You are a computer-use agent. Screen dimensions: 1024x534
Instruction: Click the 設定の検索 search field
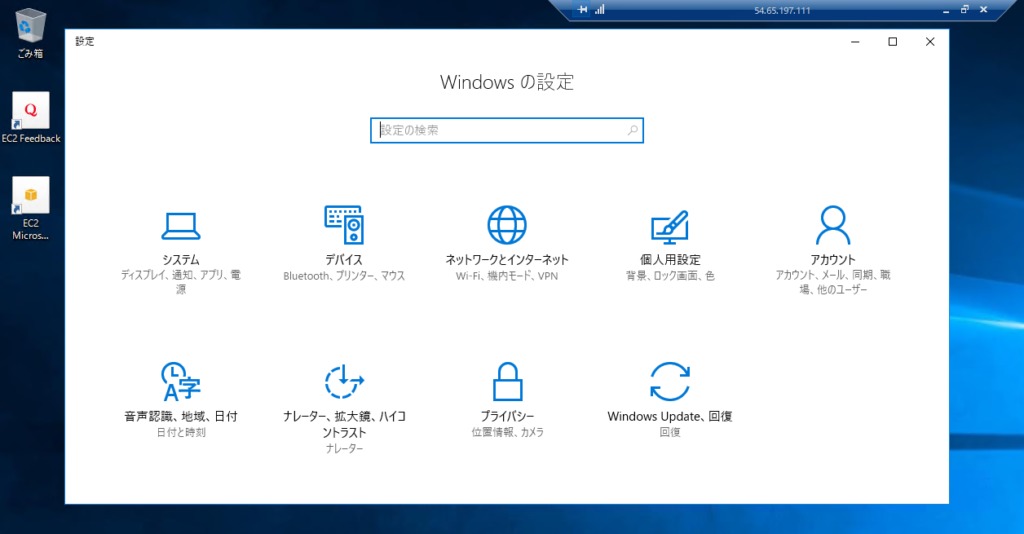[x=507, y=131]
